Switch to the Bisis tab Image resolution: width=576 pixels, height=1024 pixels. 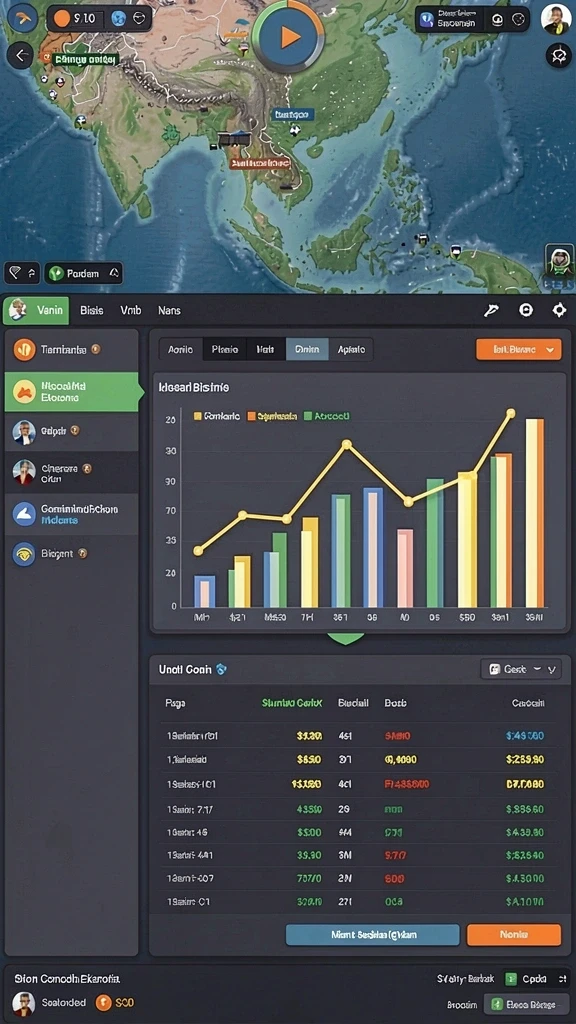pos(91,311)
